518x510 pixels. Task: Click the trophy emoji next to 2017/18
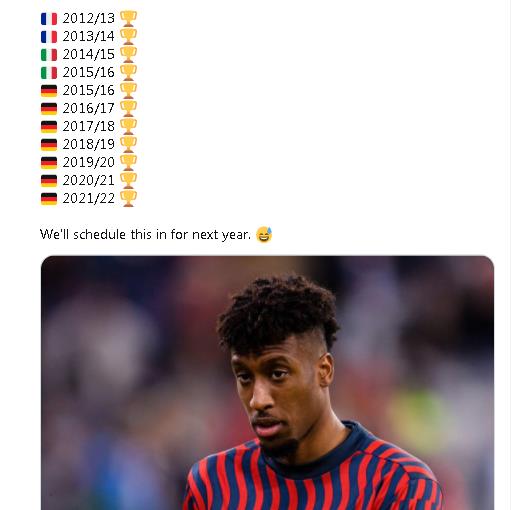tap(128, 126)
